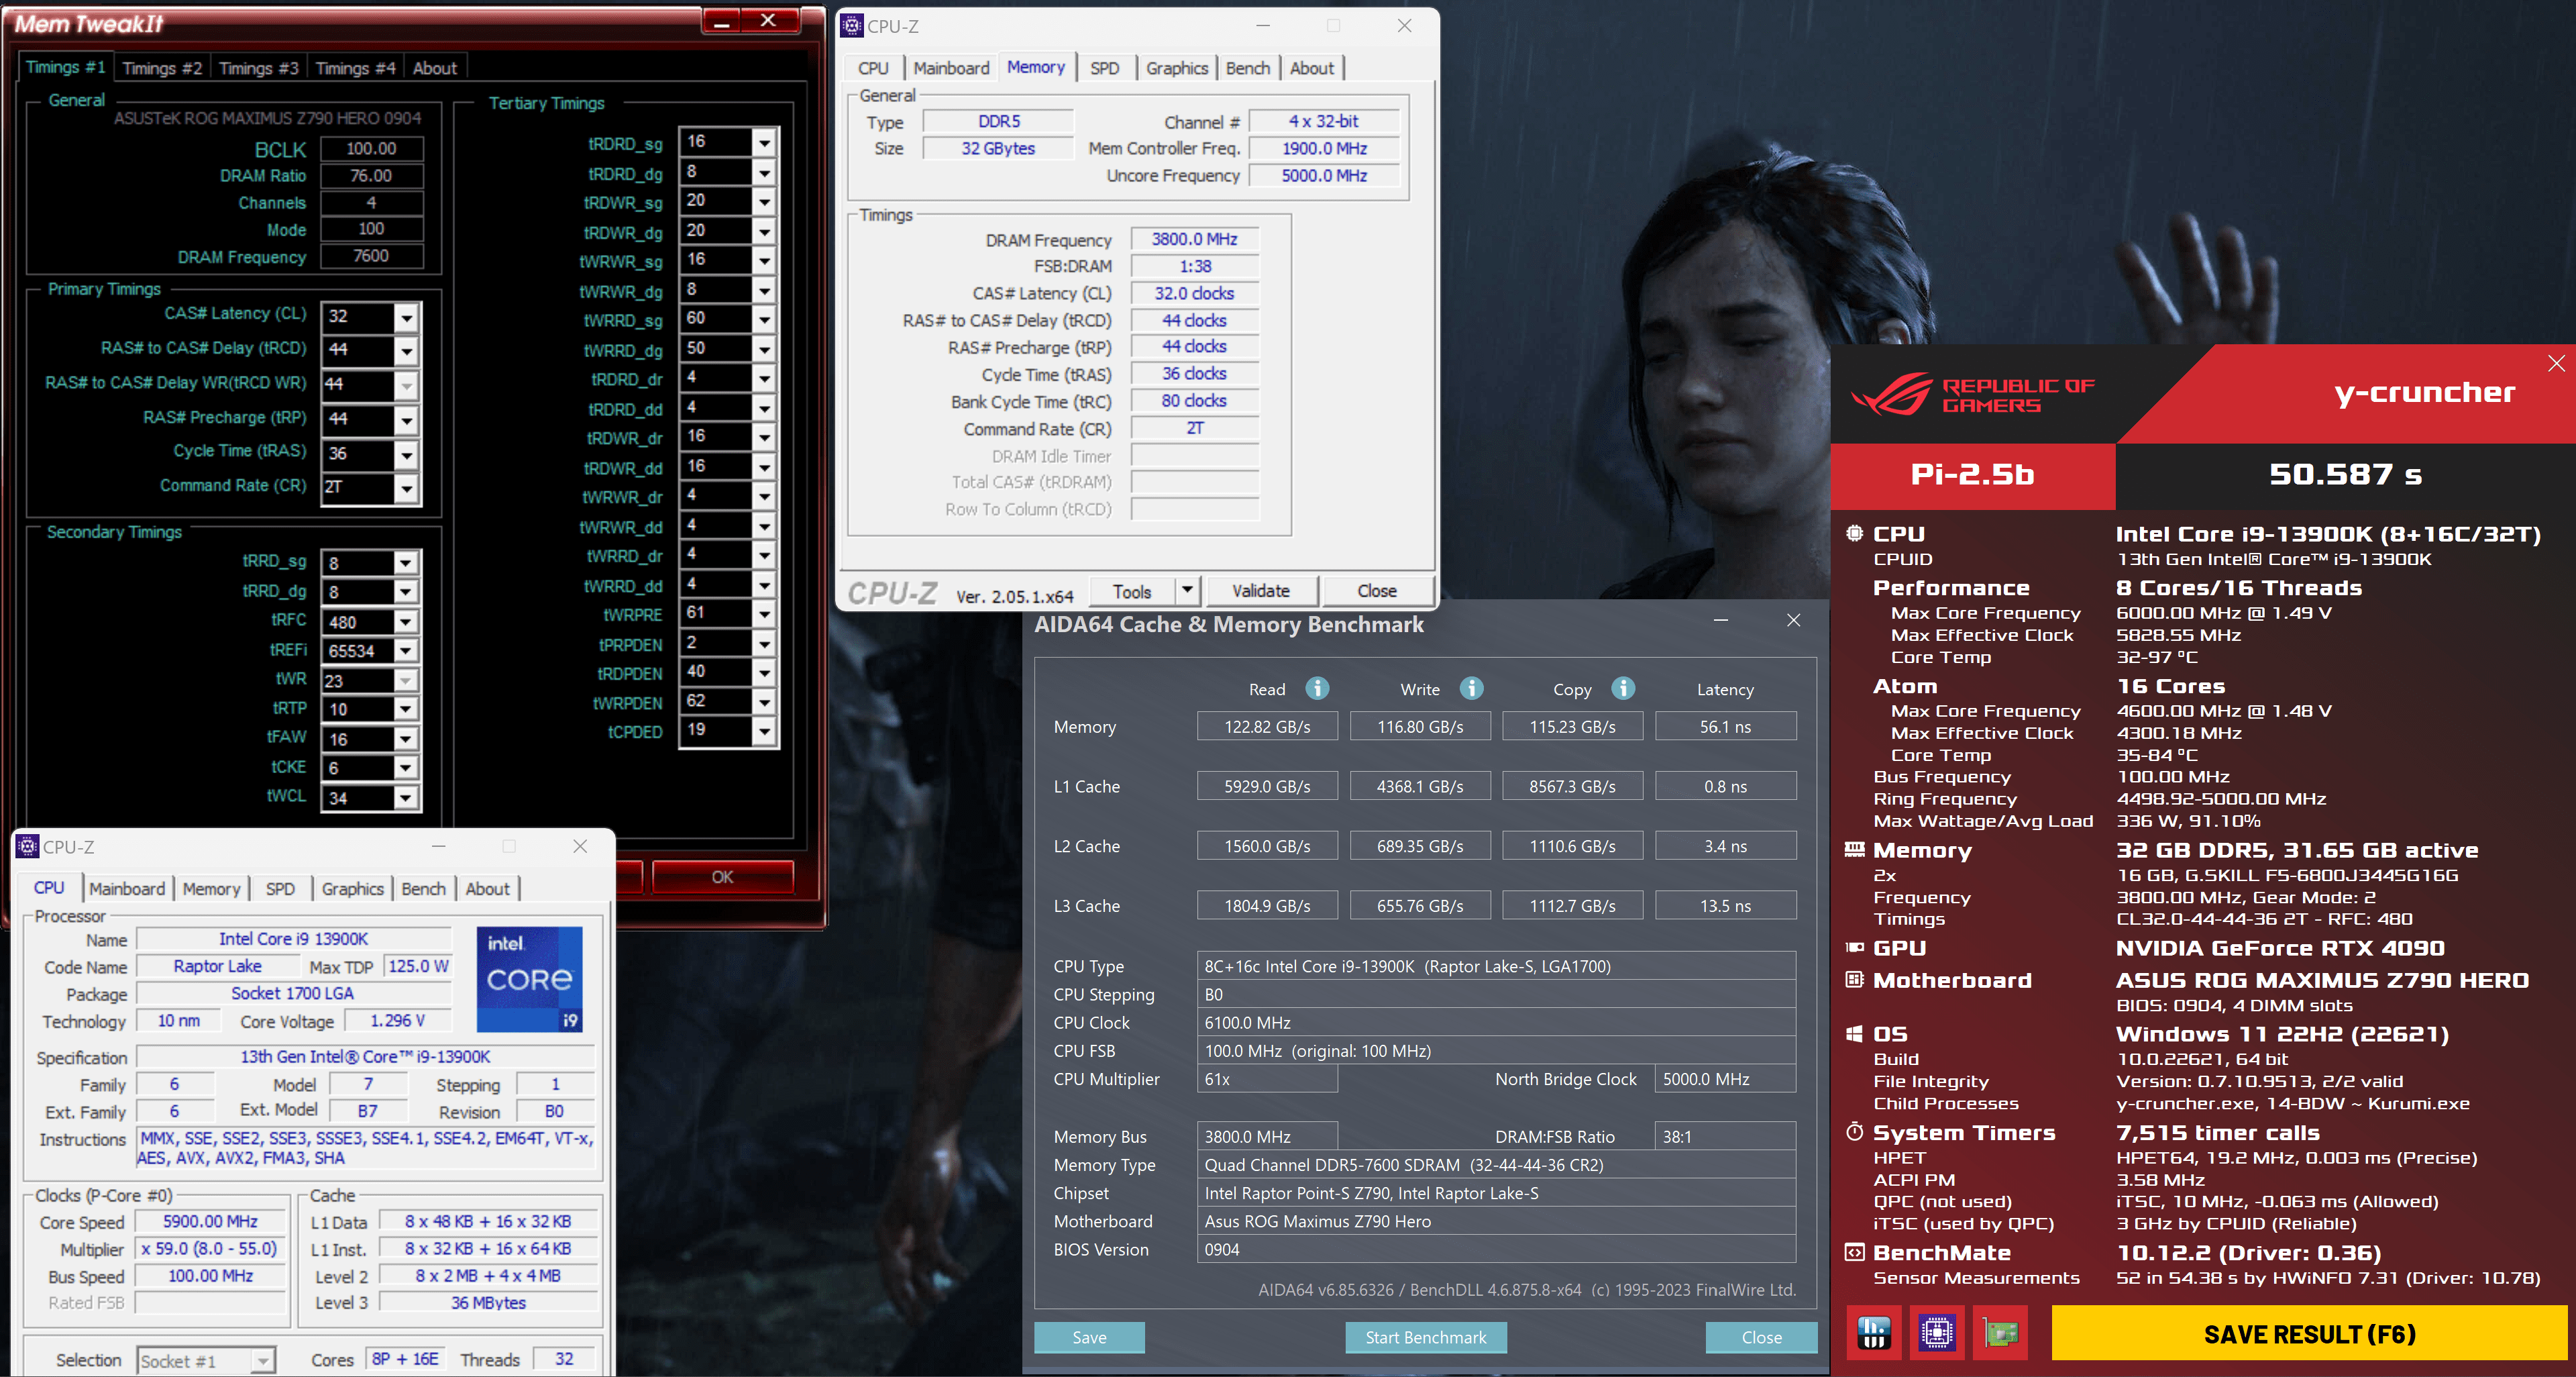The height and width of the screenshot is (1377, 2576).
Task: Open the tRFC dropdown in Secondary Timings
Action: 406,622
